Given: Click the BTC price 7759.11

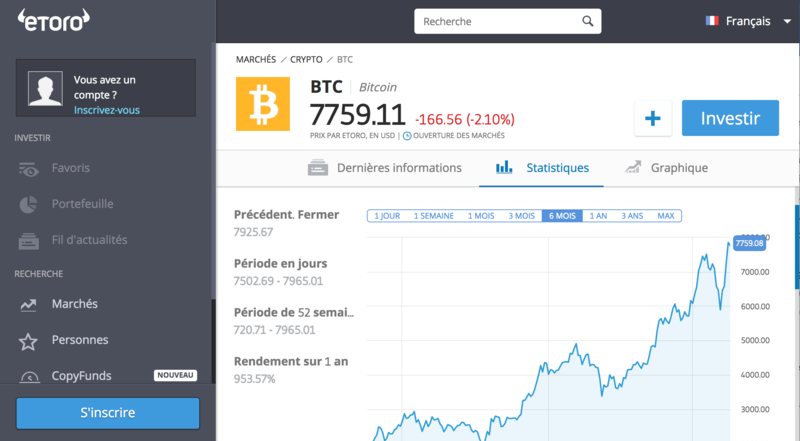Looking at the screenshot, I should pyautogui.click(x=357, y=115).
